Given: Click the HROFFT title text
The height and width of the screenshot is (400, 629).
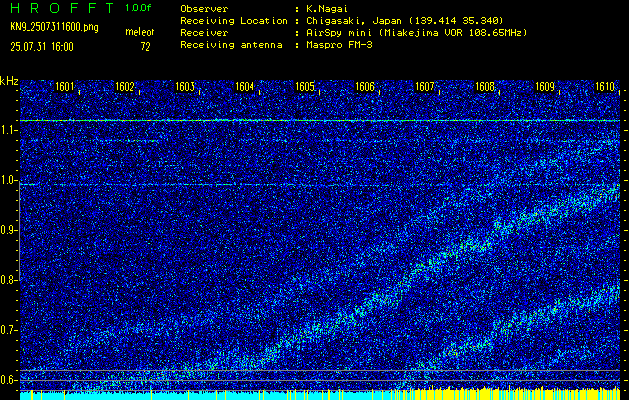Looking at the screenshot, I should [x=62, y=8].
